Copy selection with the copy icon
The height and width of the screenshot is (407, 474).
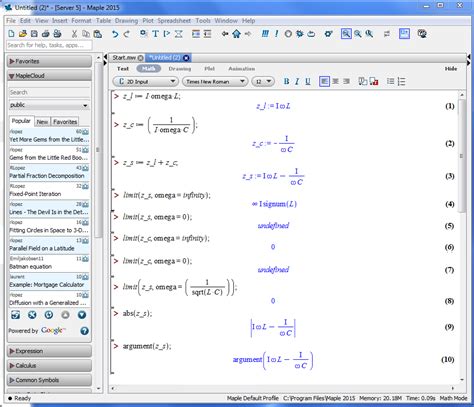point(86,34)
